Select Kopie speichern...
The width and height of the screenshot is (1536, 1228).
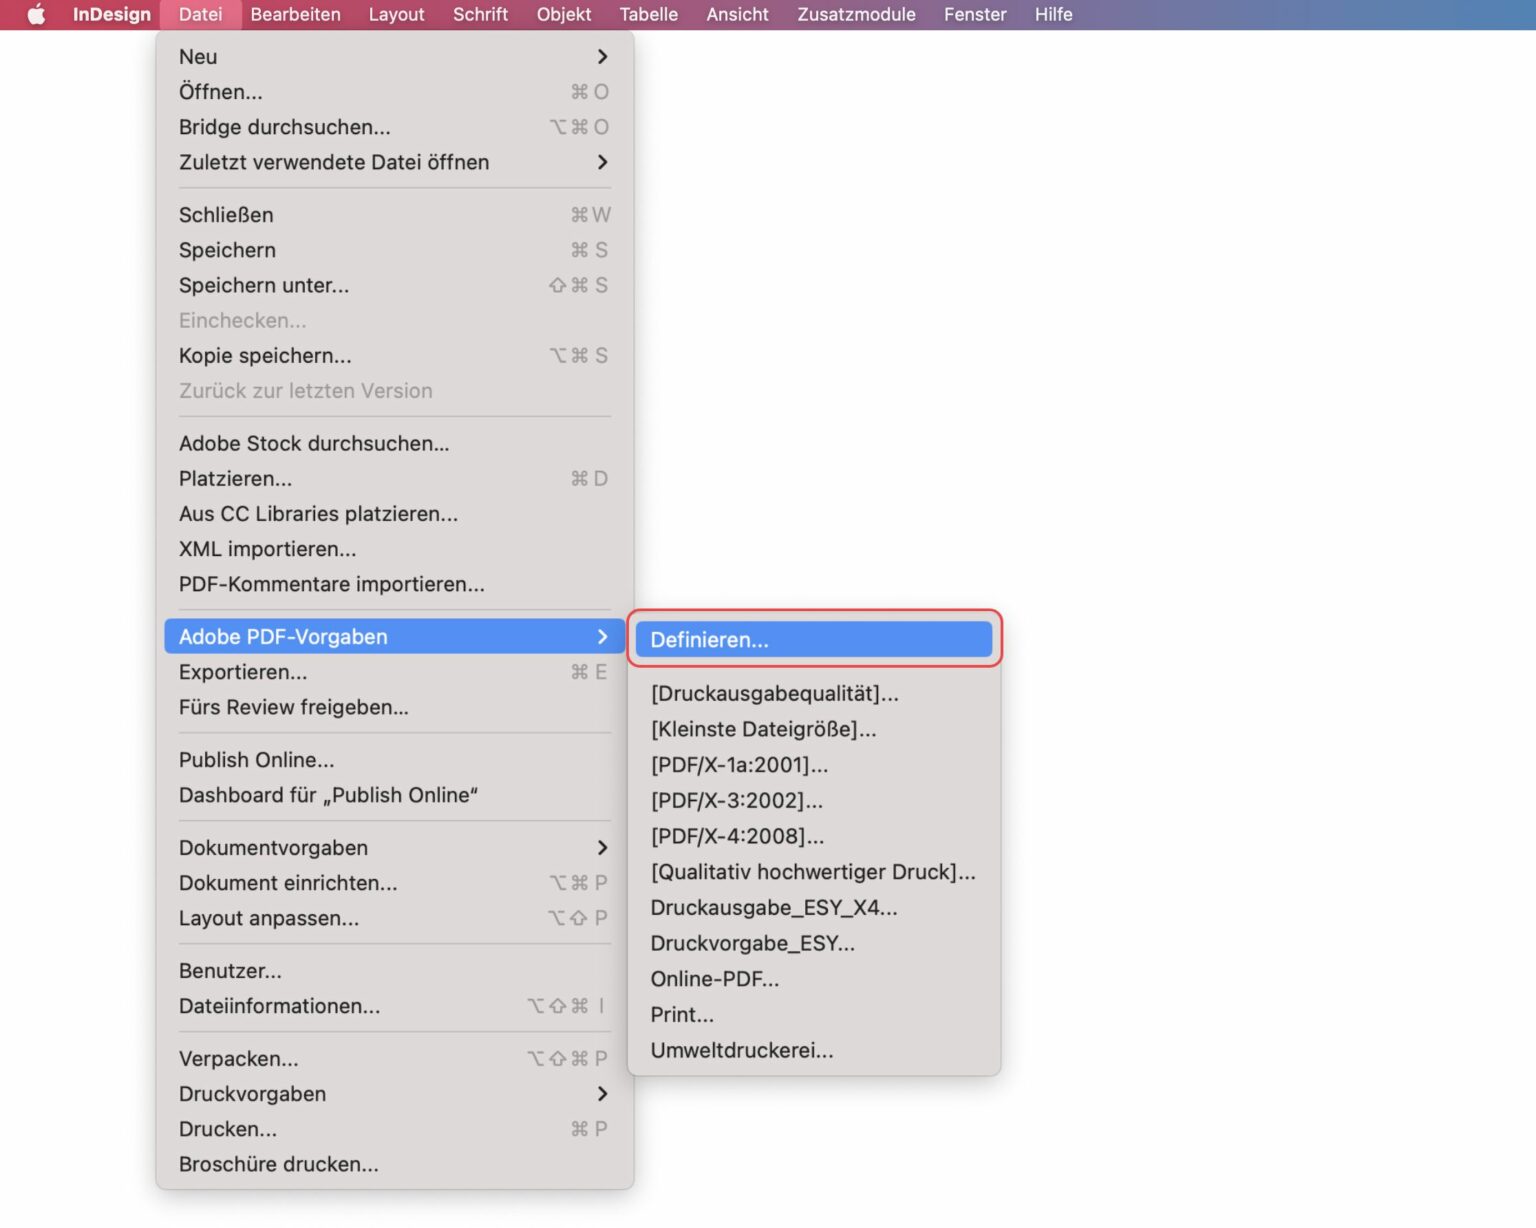394,356
